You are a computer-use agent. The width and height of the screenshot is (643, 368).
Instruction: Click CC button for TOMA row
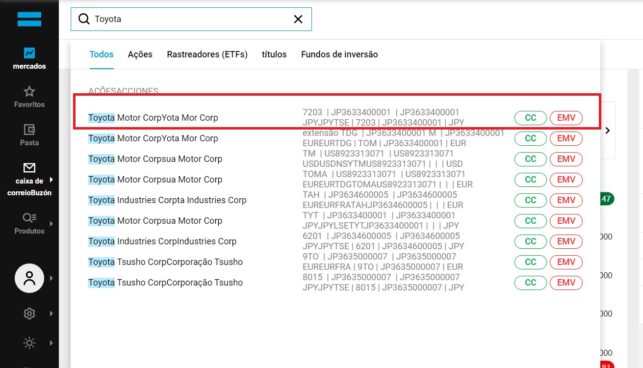pos(530,179)
